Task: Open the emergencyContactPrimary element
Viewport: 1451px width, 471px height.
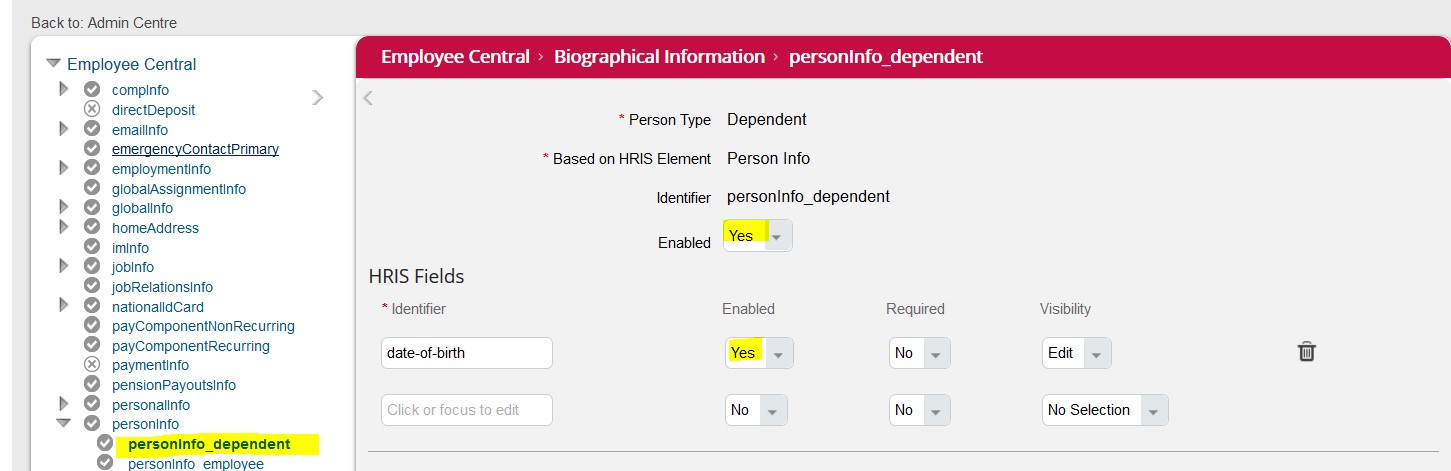Action: (195, 149)
